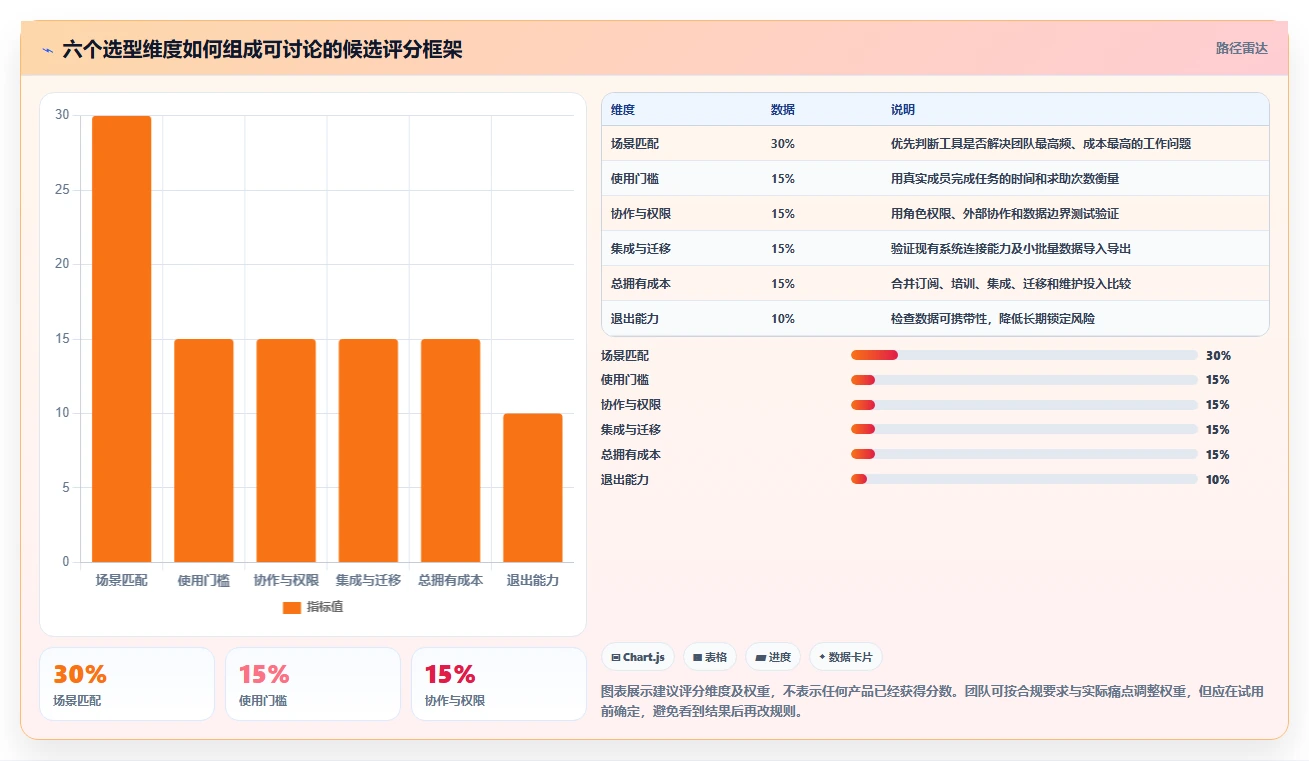Screen dimensions: 1309x761
Task: Click the 表格 tag
Action: click(710, 657)
